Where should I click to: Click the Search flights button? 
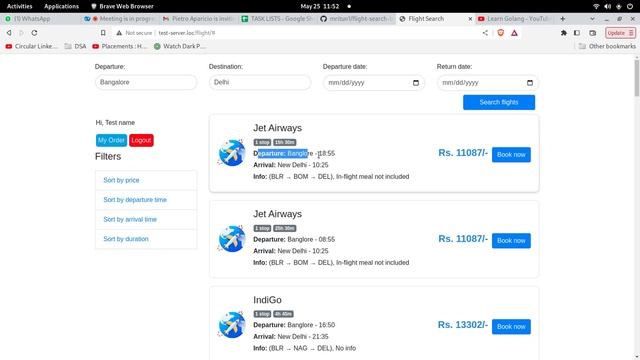pyautogui.click(x=499, y=102)
